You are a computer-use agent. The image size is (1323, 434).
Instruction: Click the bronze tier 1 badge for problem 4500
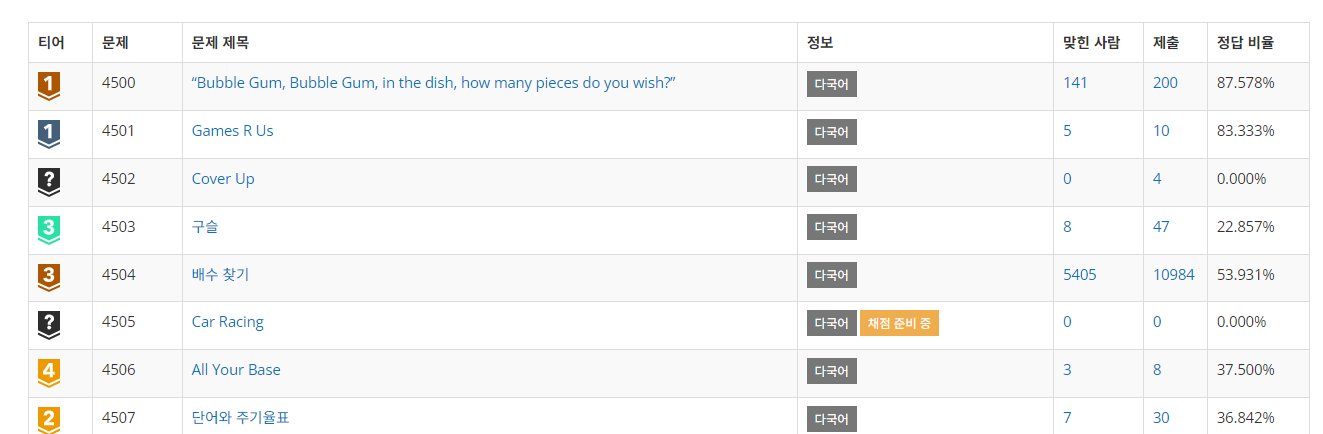tap(49, 86)
